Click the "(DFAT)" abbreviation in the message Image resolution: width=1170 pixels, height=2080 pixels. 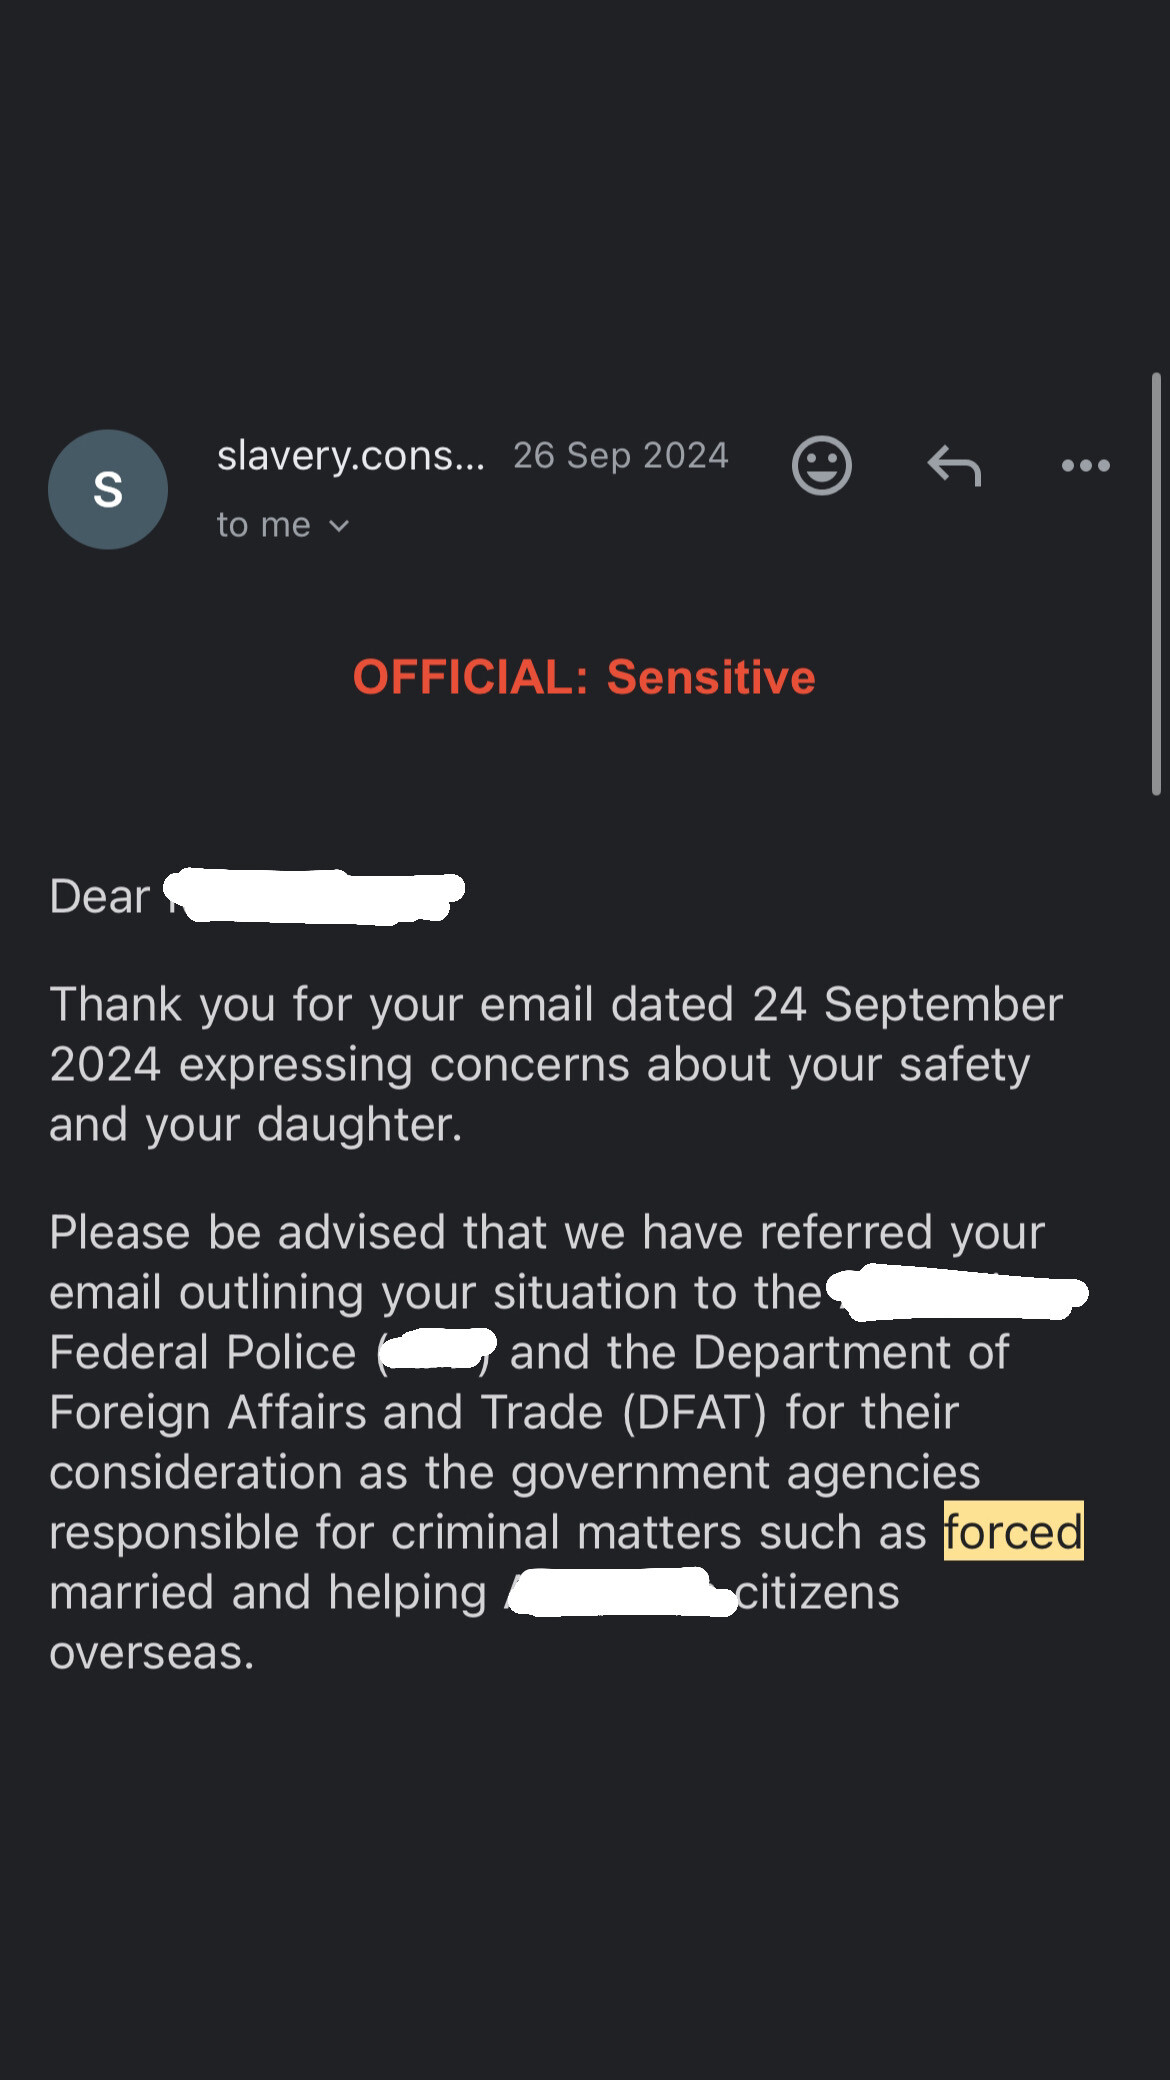pos(694,1412)
